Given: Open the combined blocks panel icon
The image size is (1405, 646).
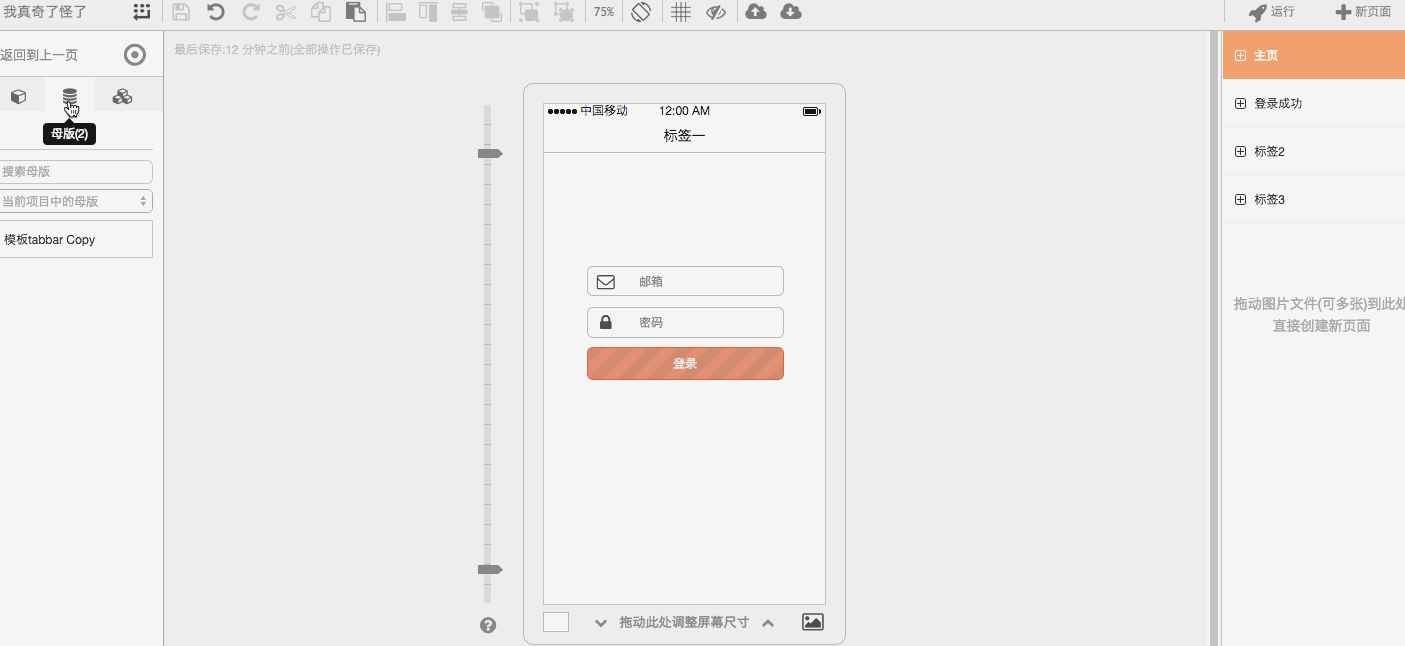Looking at the screenshot, I should tap(122, 96).
